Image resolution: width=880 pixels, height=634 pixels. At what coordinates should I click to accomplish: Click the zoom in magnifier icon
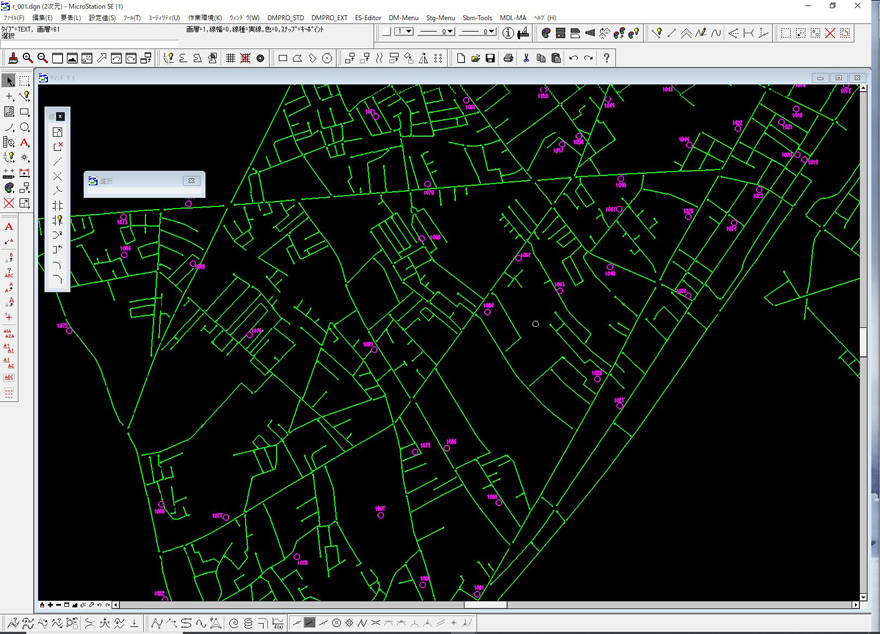[28, 59]
